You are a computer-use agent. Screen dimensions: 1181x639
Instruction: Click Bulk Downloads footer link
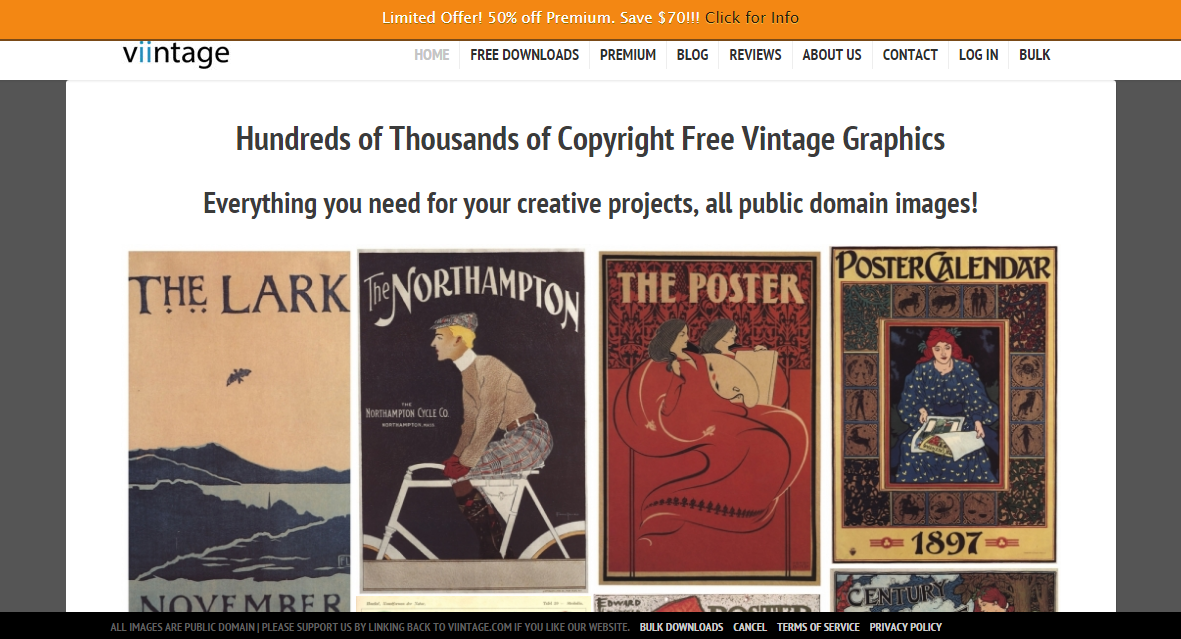click(681, 627)
